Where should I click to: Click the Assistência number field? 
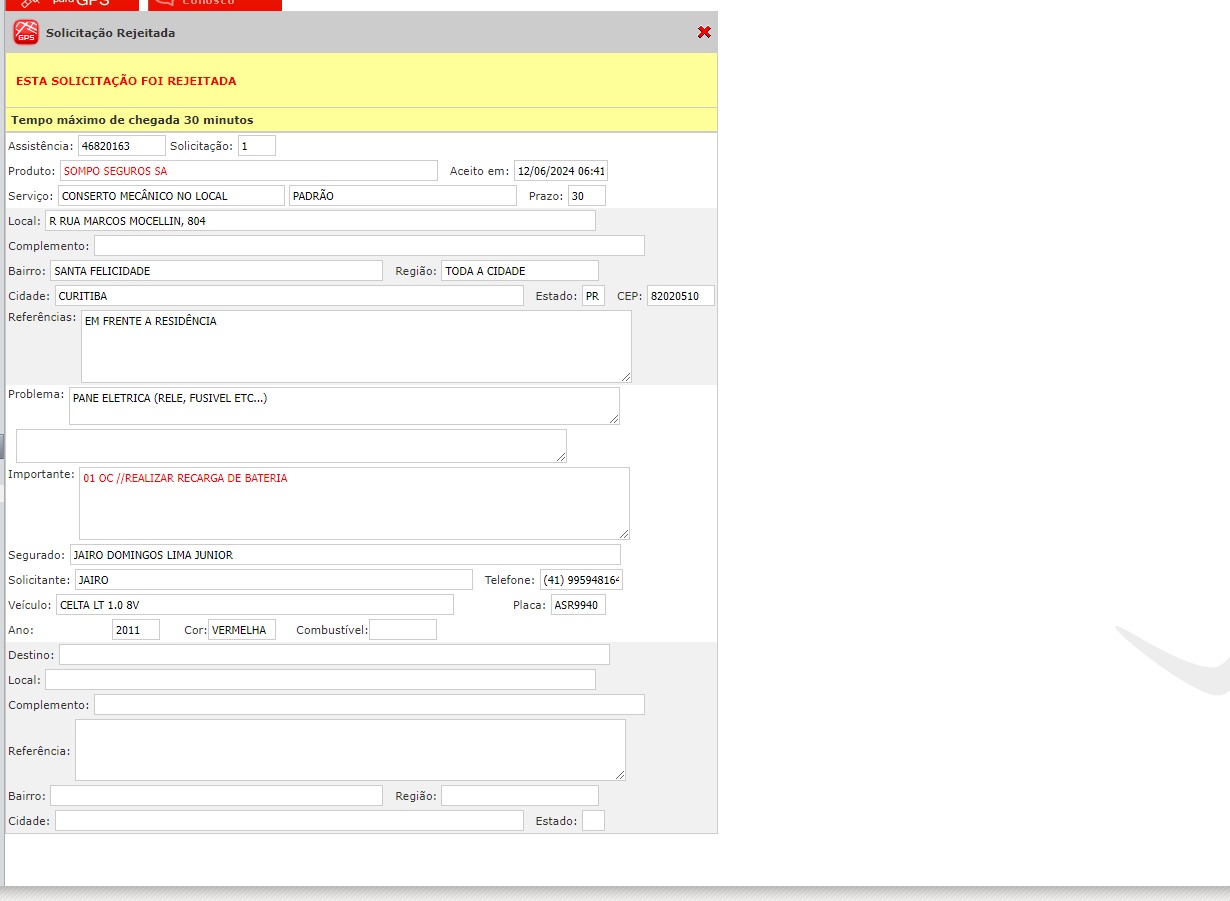pyautogui.click(x=121, y=146)
